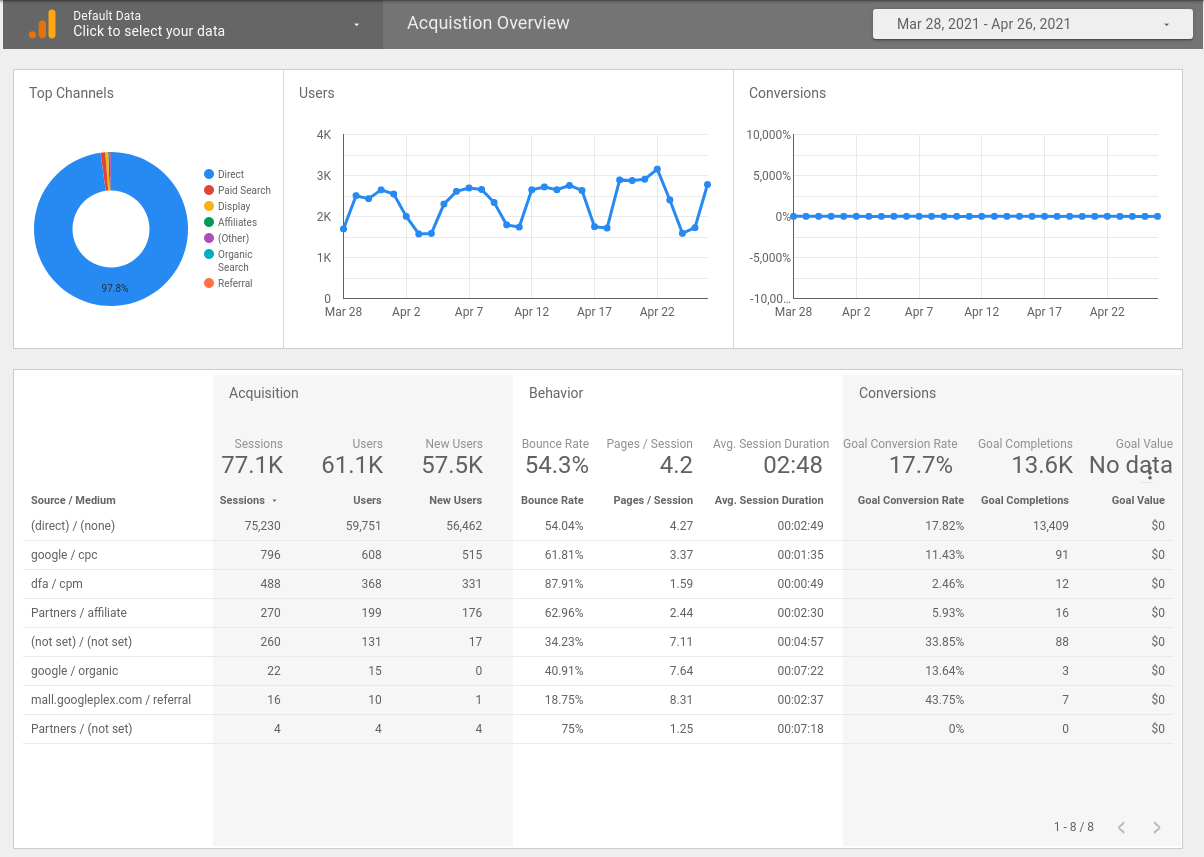The width and height of the screenshot is (1204, 857).
Task: Toggle the Display legend entry
Action: pyautogui.click(x=232, y=206)
